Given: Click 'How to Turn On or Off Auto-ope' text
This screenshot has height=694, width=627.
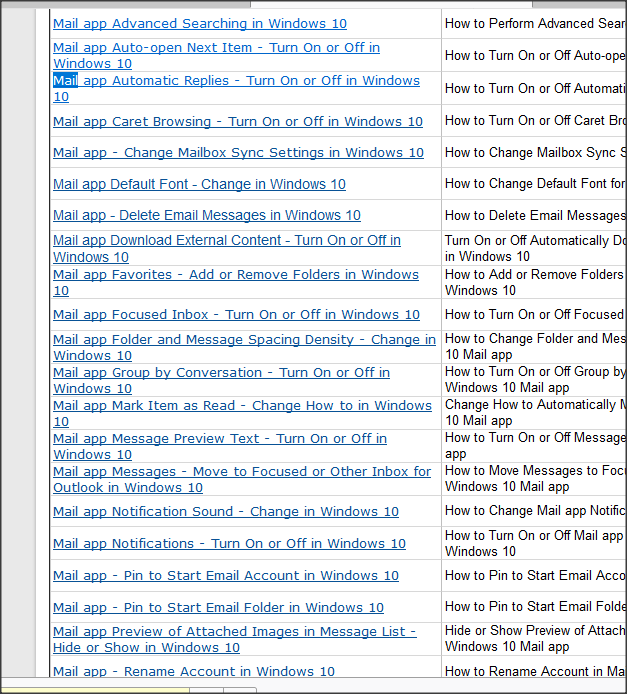Looking at the screenshot, I should (535, 55).
